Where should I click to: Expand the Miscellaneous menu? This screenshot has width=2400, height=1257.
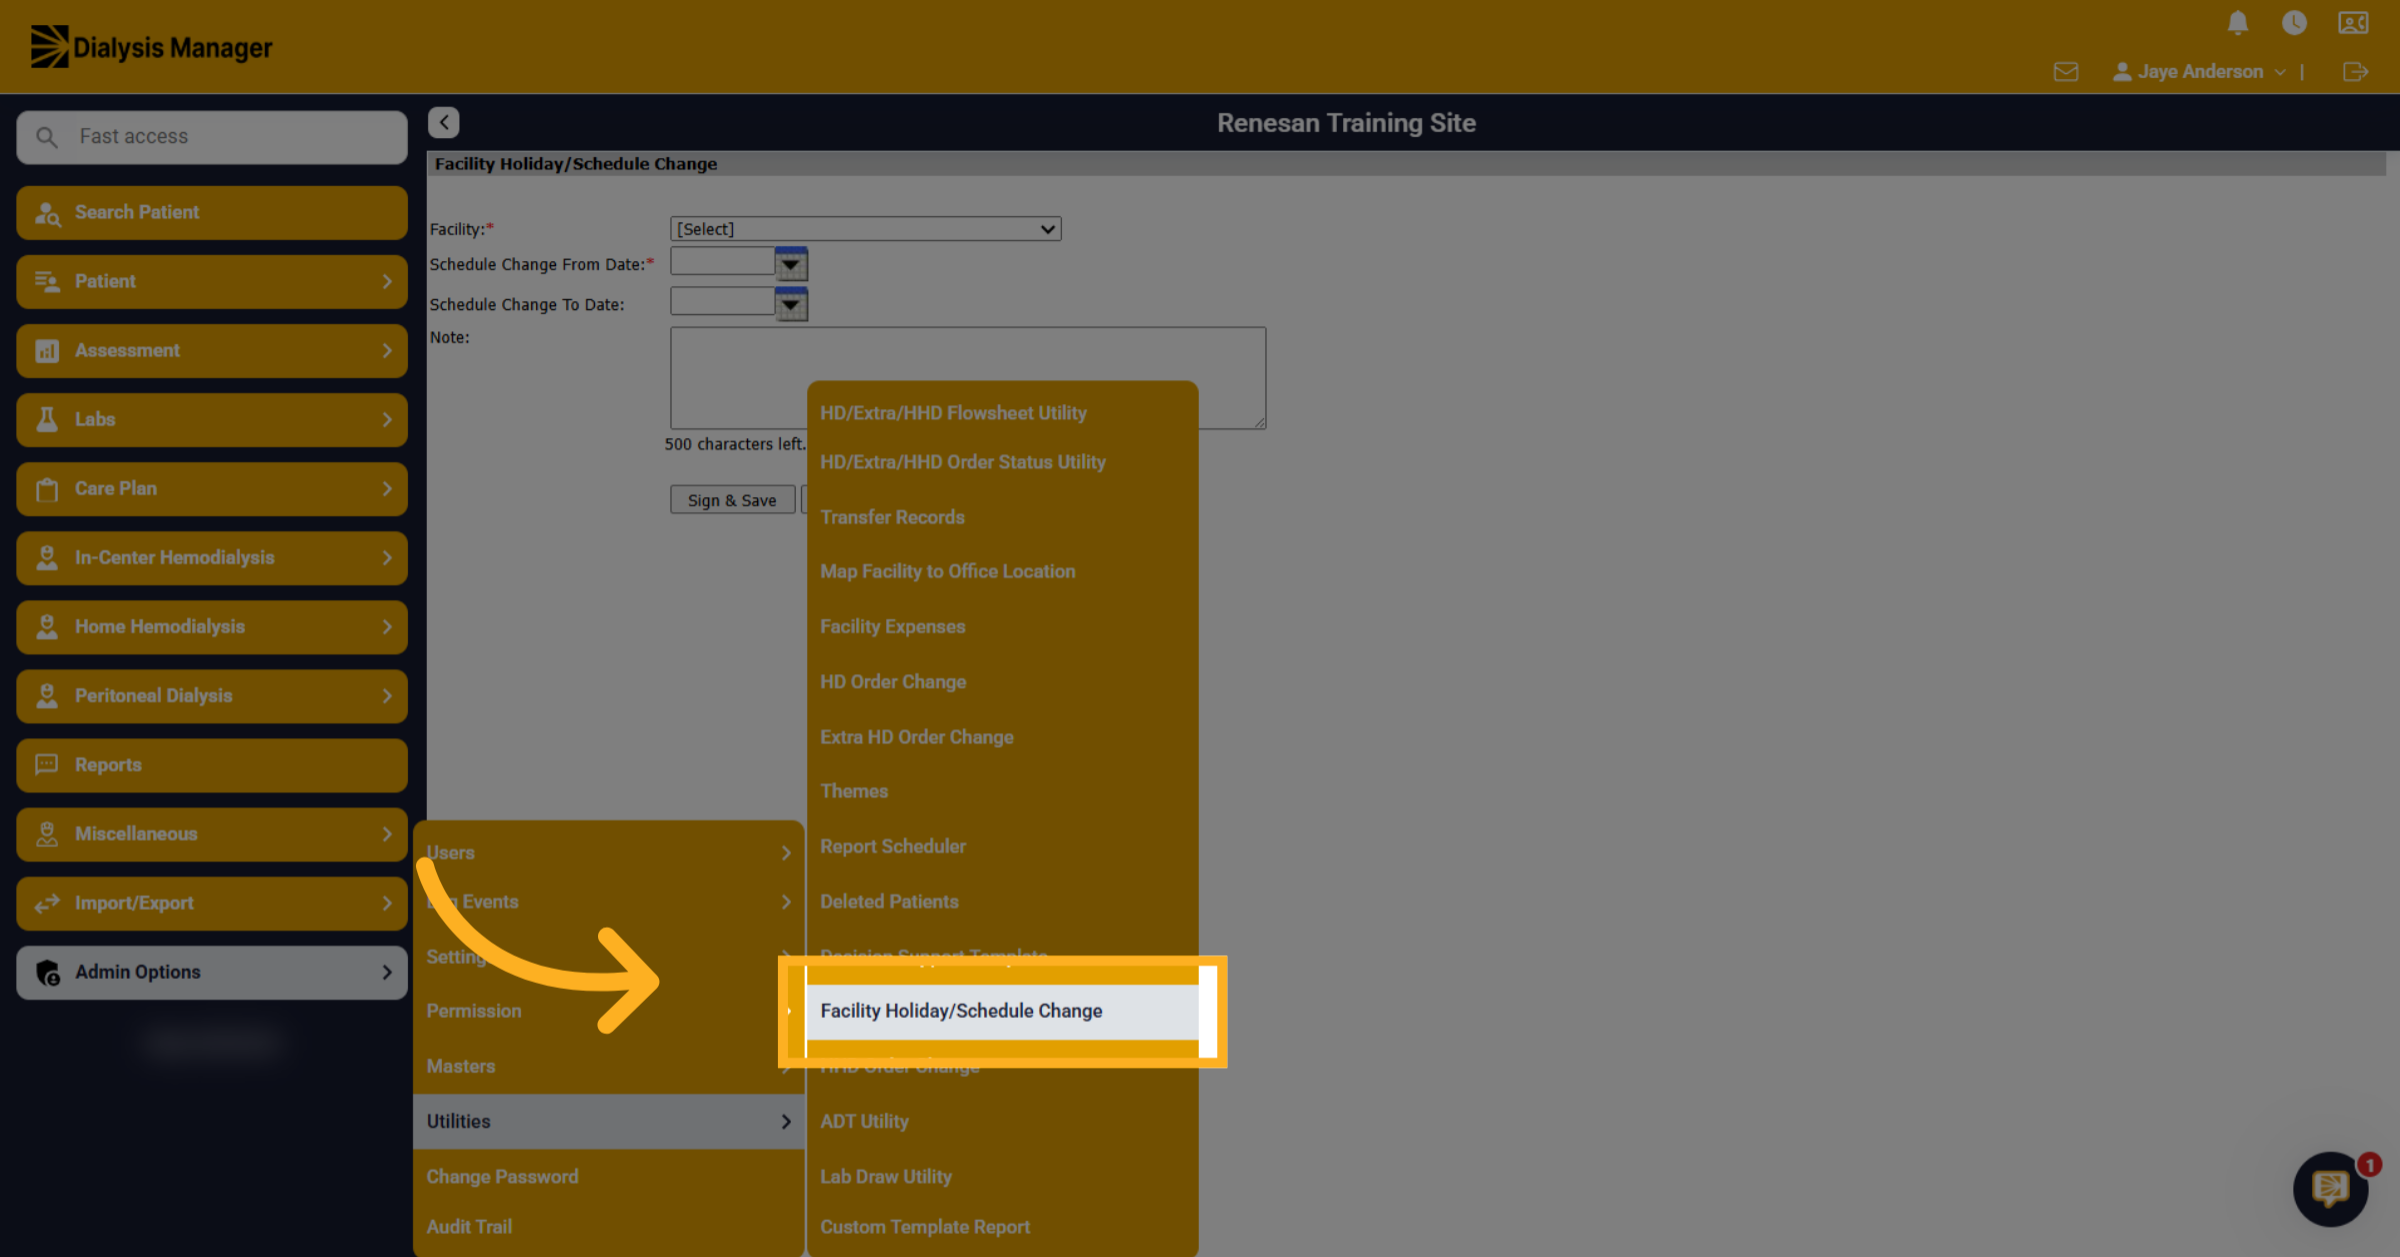212,834
